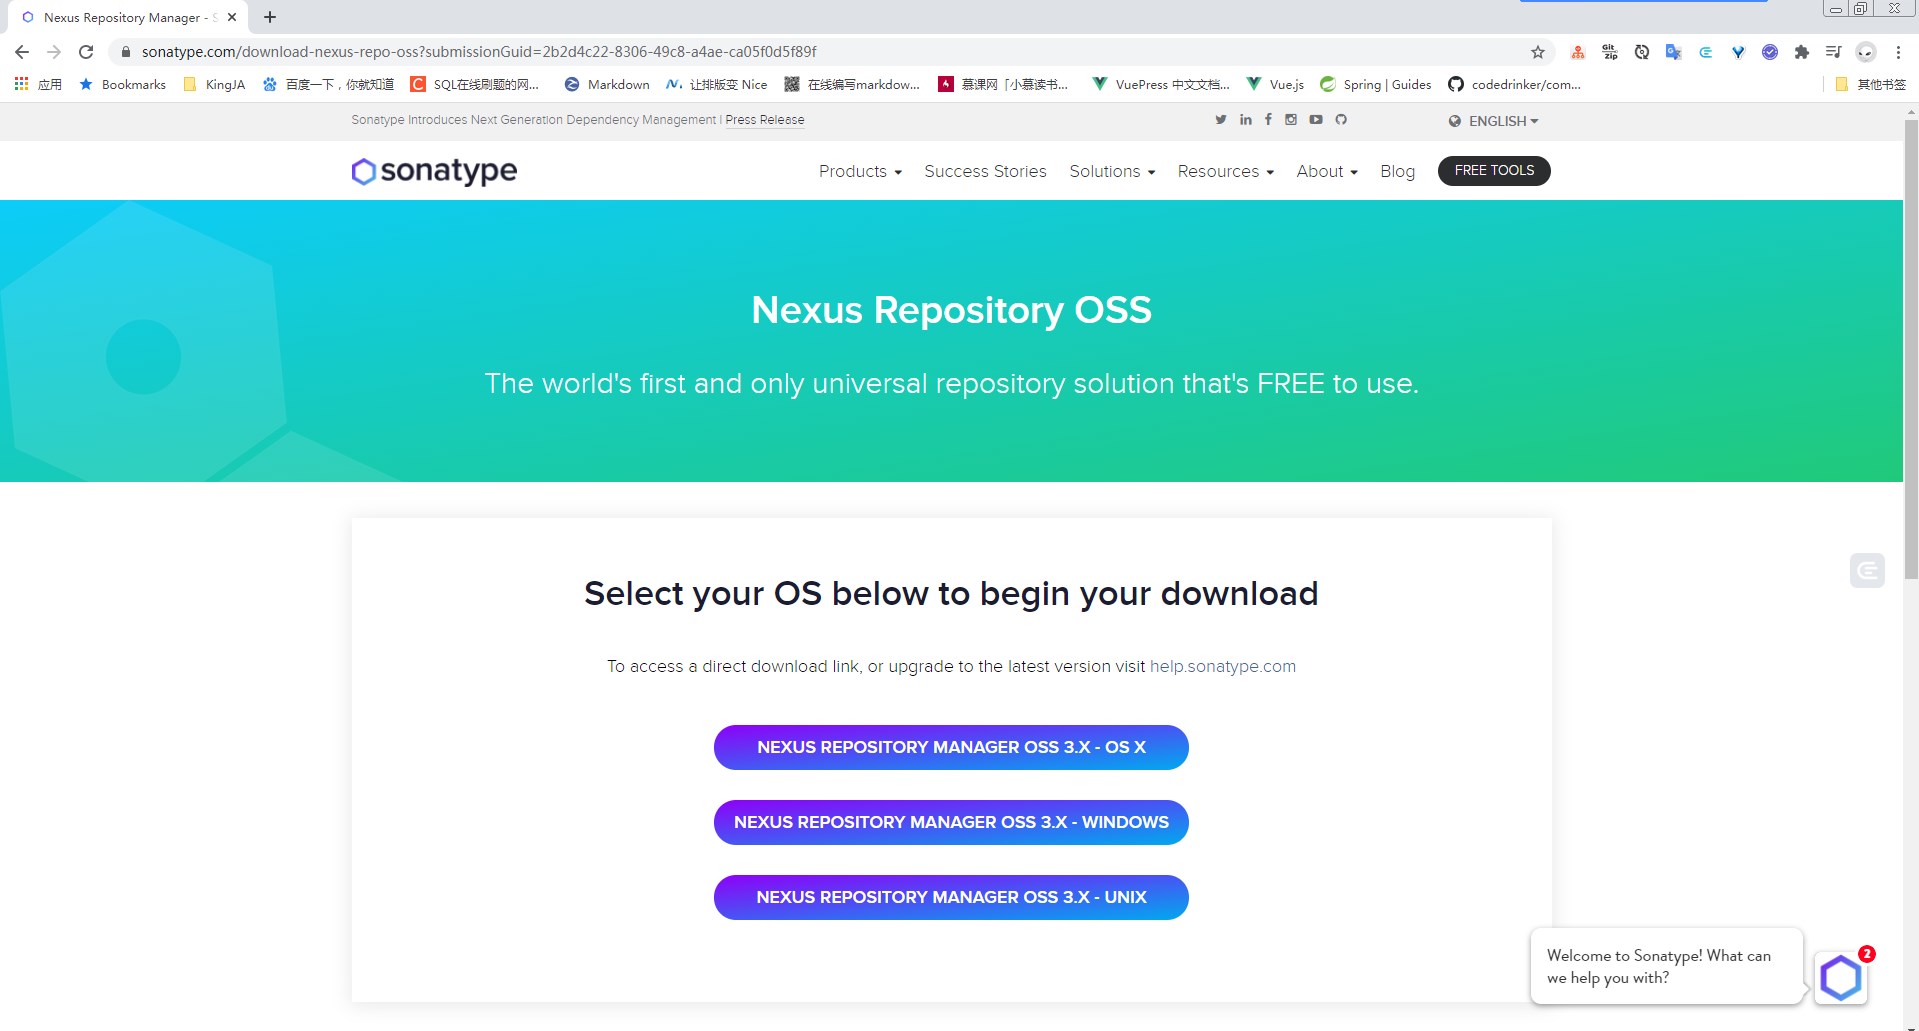The height and width of the screenshot is (1031, 1919).
Task: Open the blue C-shaped extension icon
Action: pos(1706,52)
